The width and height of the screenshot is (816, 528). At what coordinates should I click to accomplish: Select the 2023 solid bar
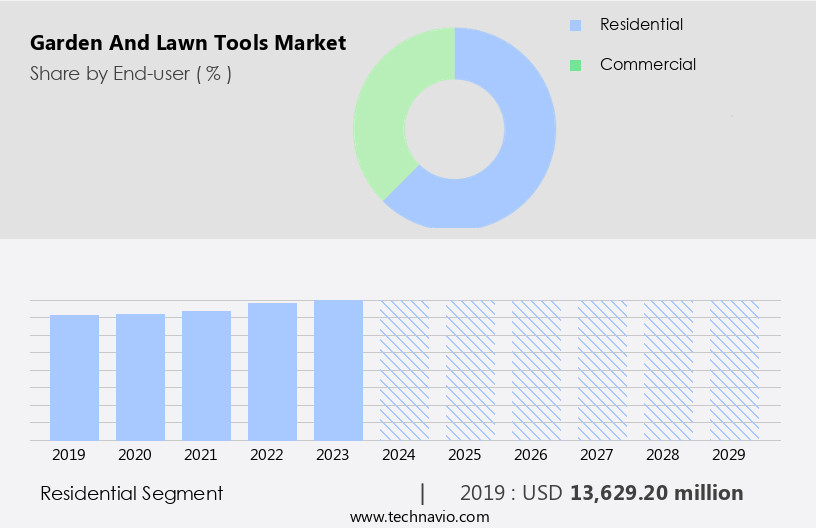(339, 370)
